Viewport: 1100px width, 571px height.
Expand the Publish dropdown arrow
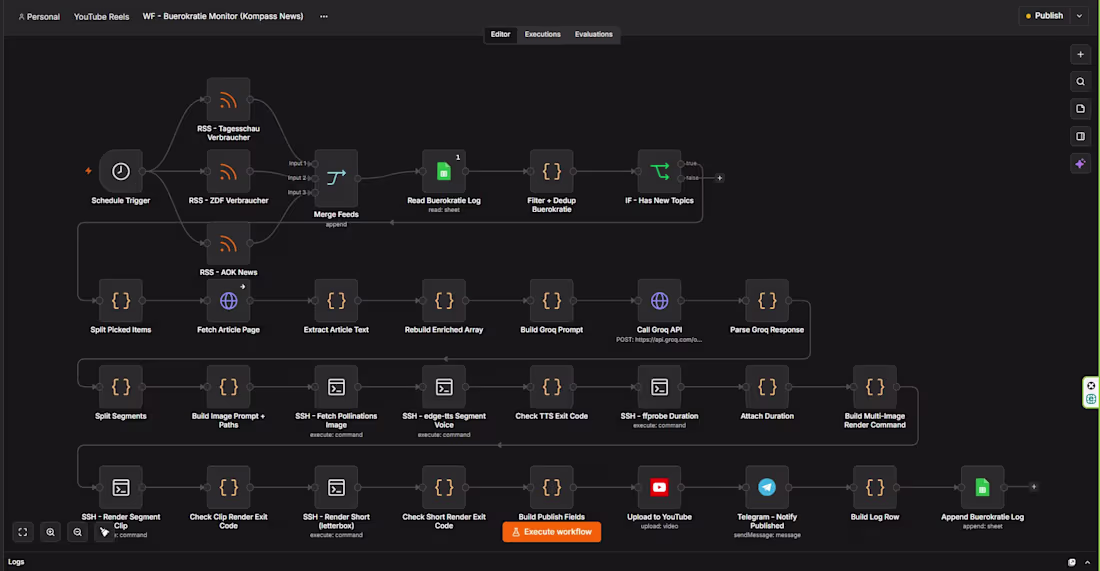pyautogui.click(x=1080, y=16)
